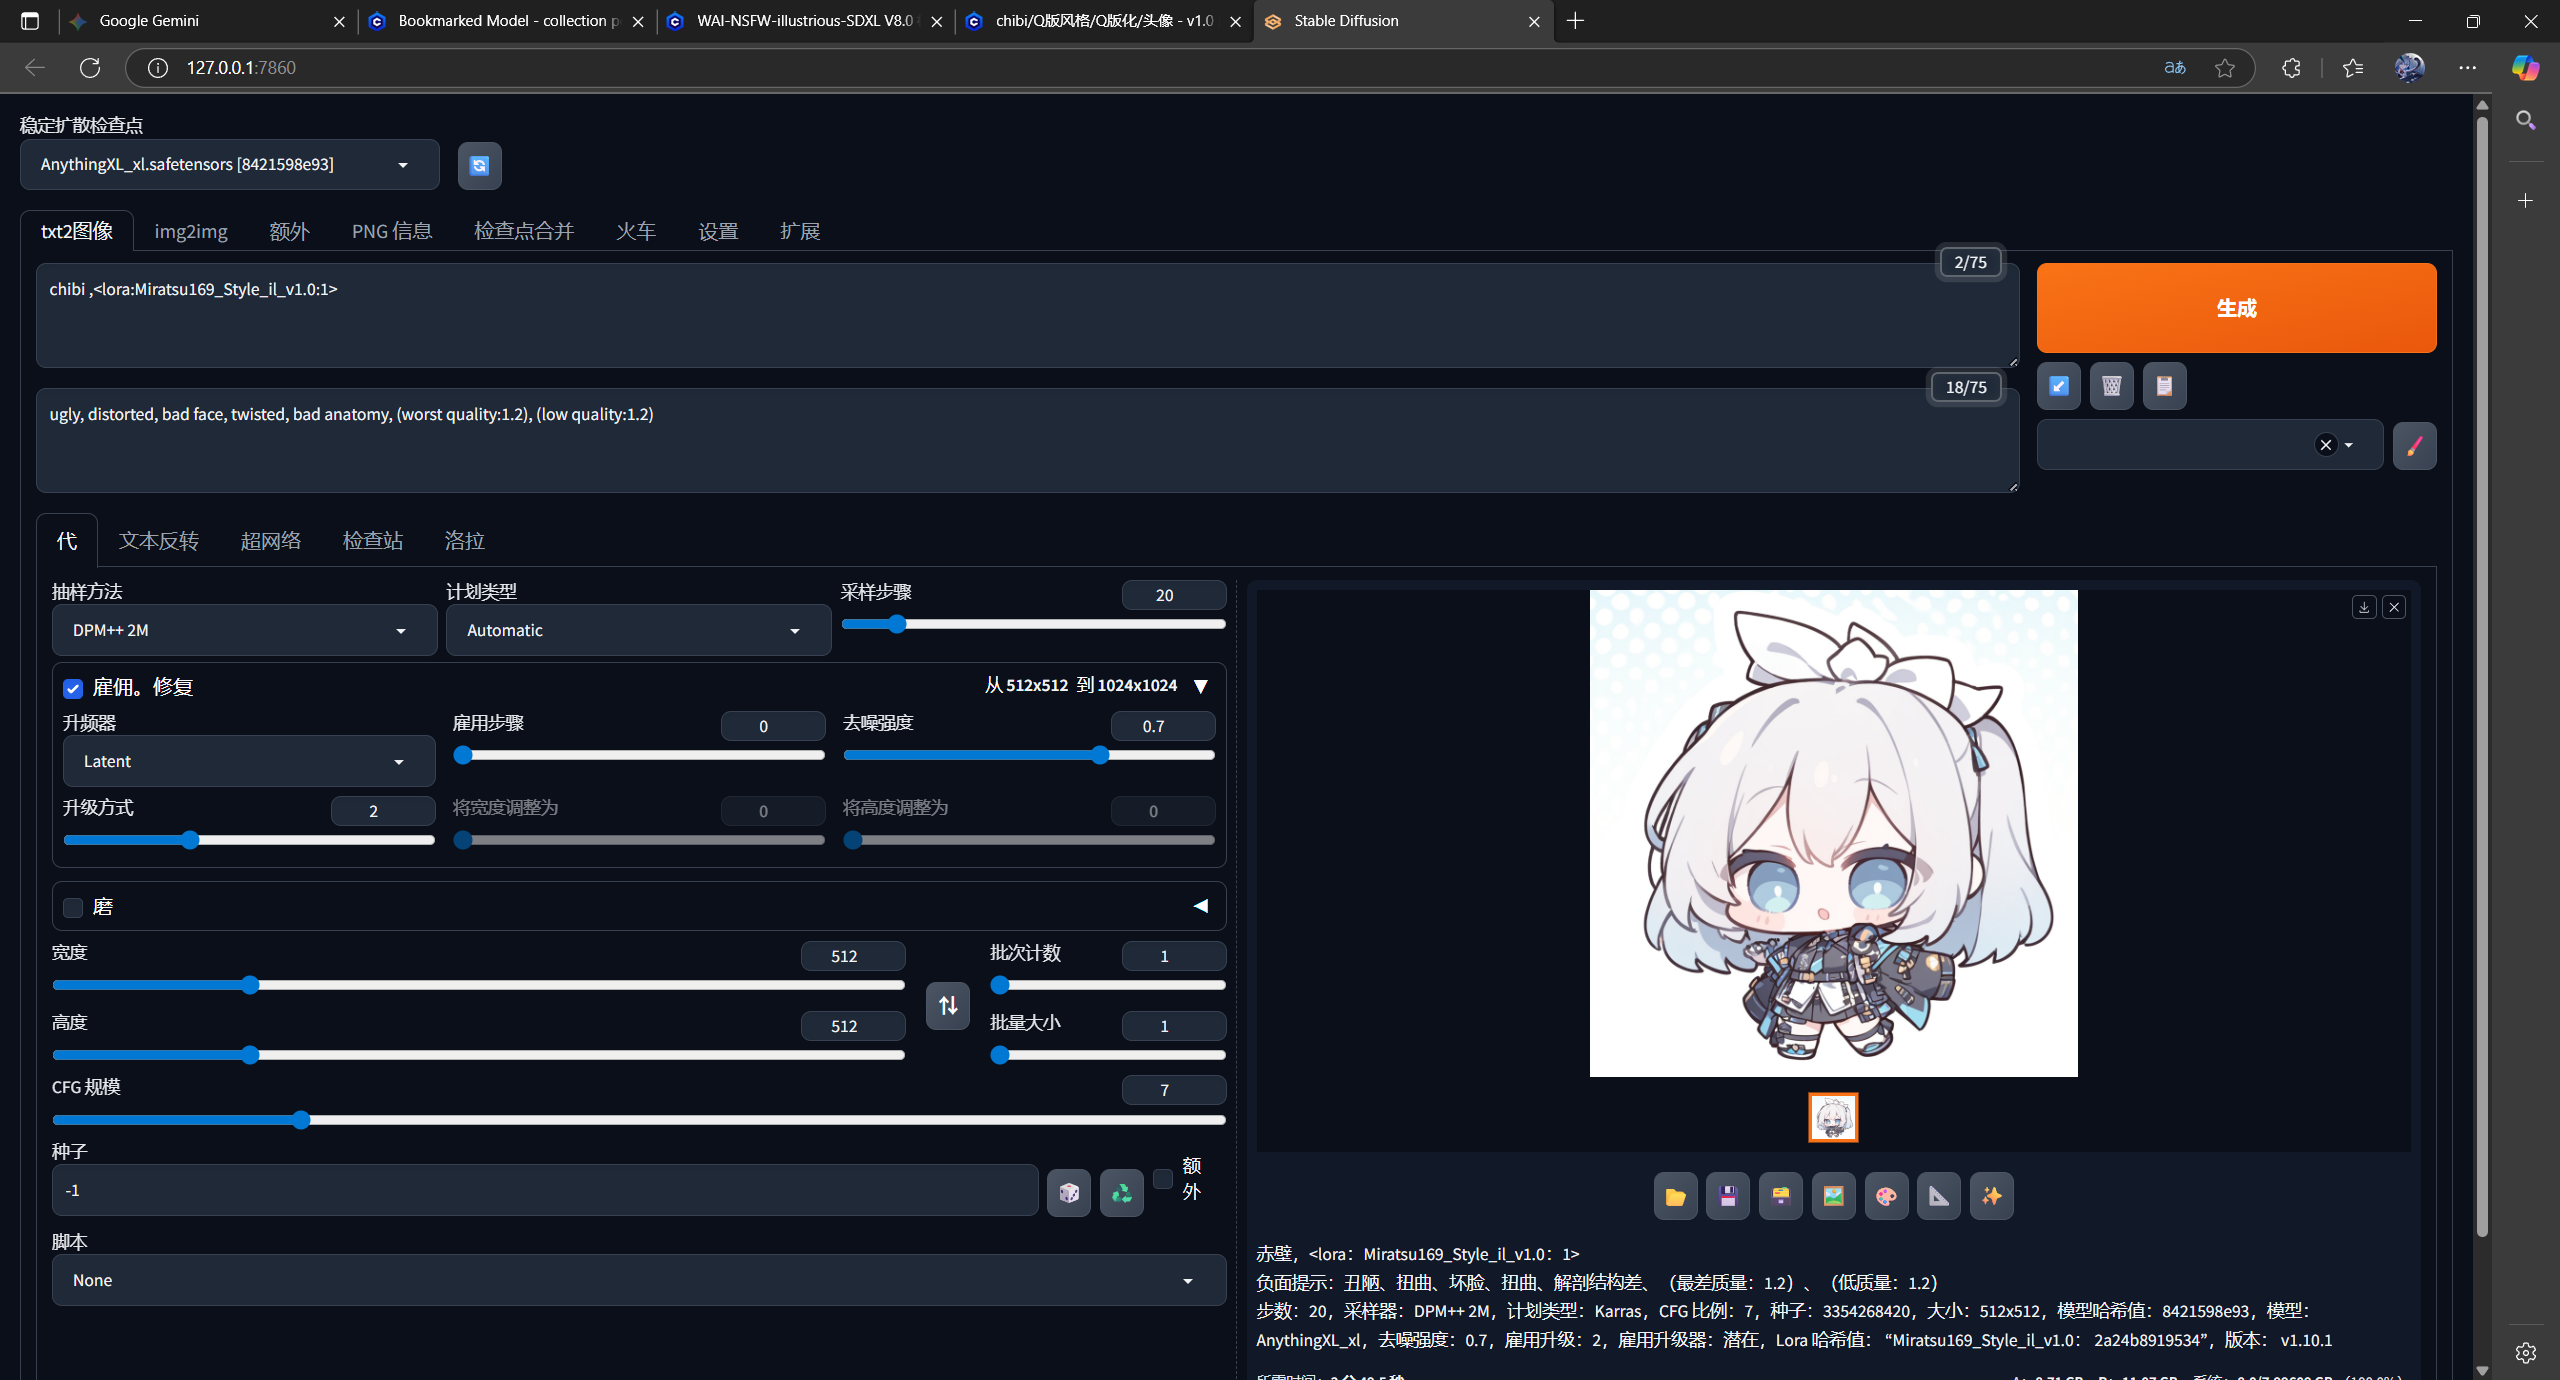Image resolution: width=2560 pixels, height=1380 pixels.
Task: Tick the 额外 extra seed checkbox
Action: pyautogui.click(x=1162, y=1178)
